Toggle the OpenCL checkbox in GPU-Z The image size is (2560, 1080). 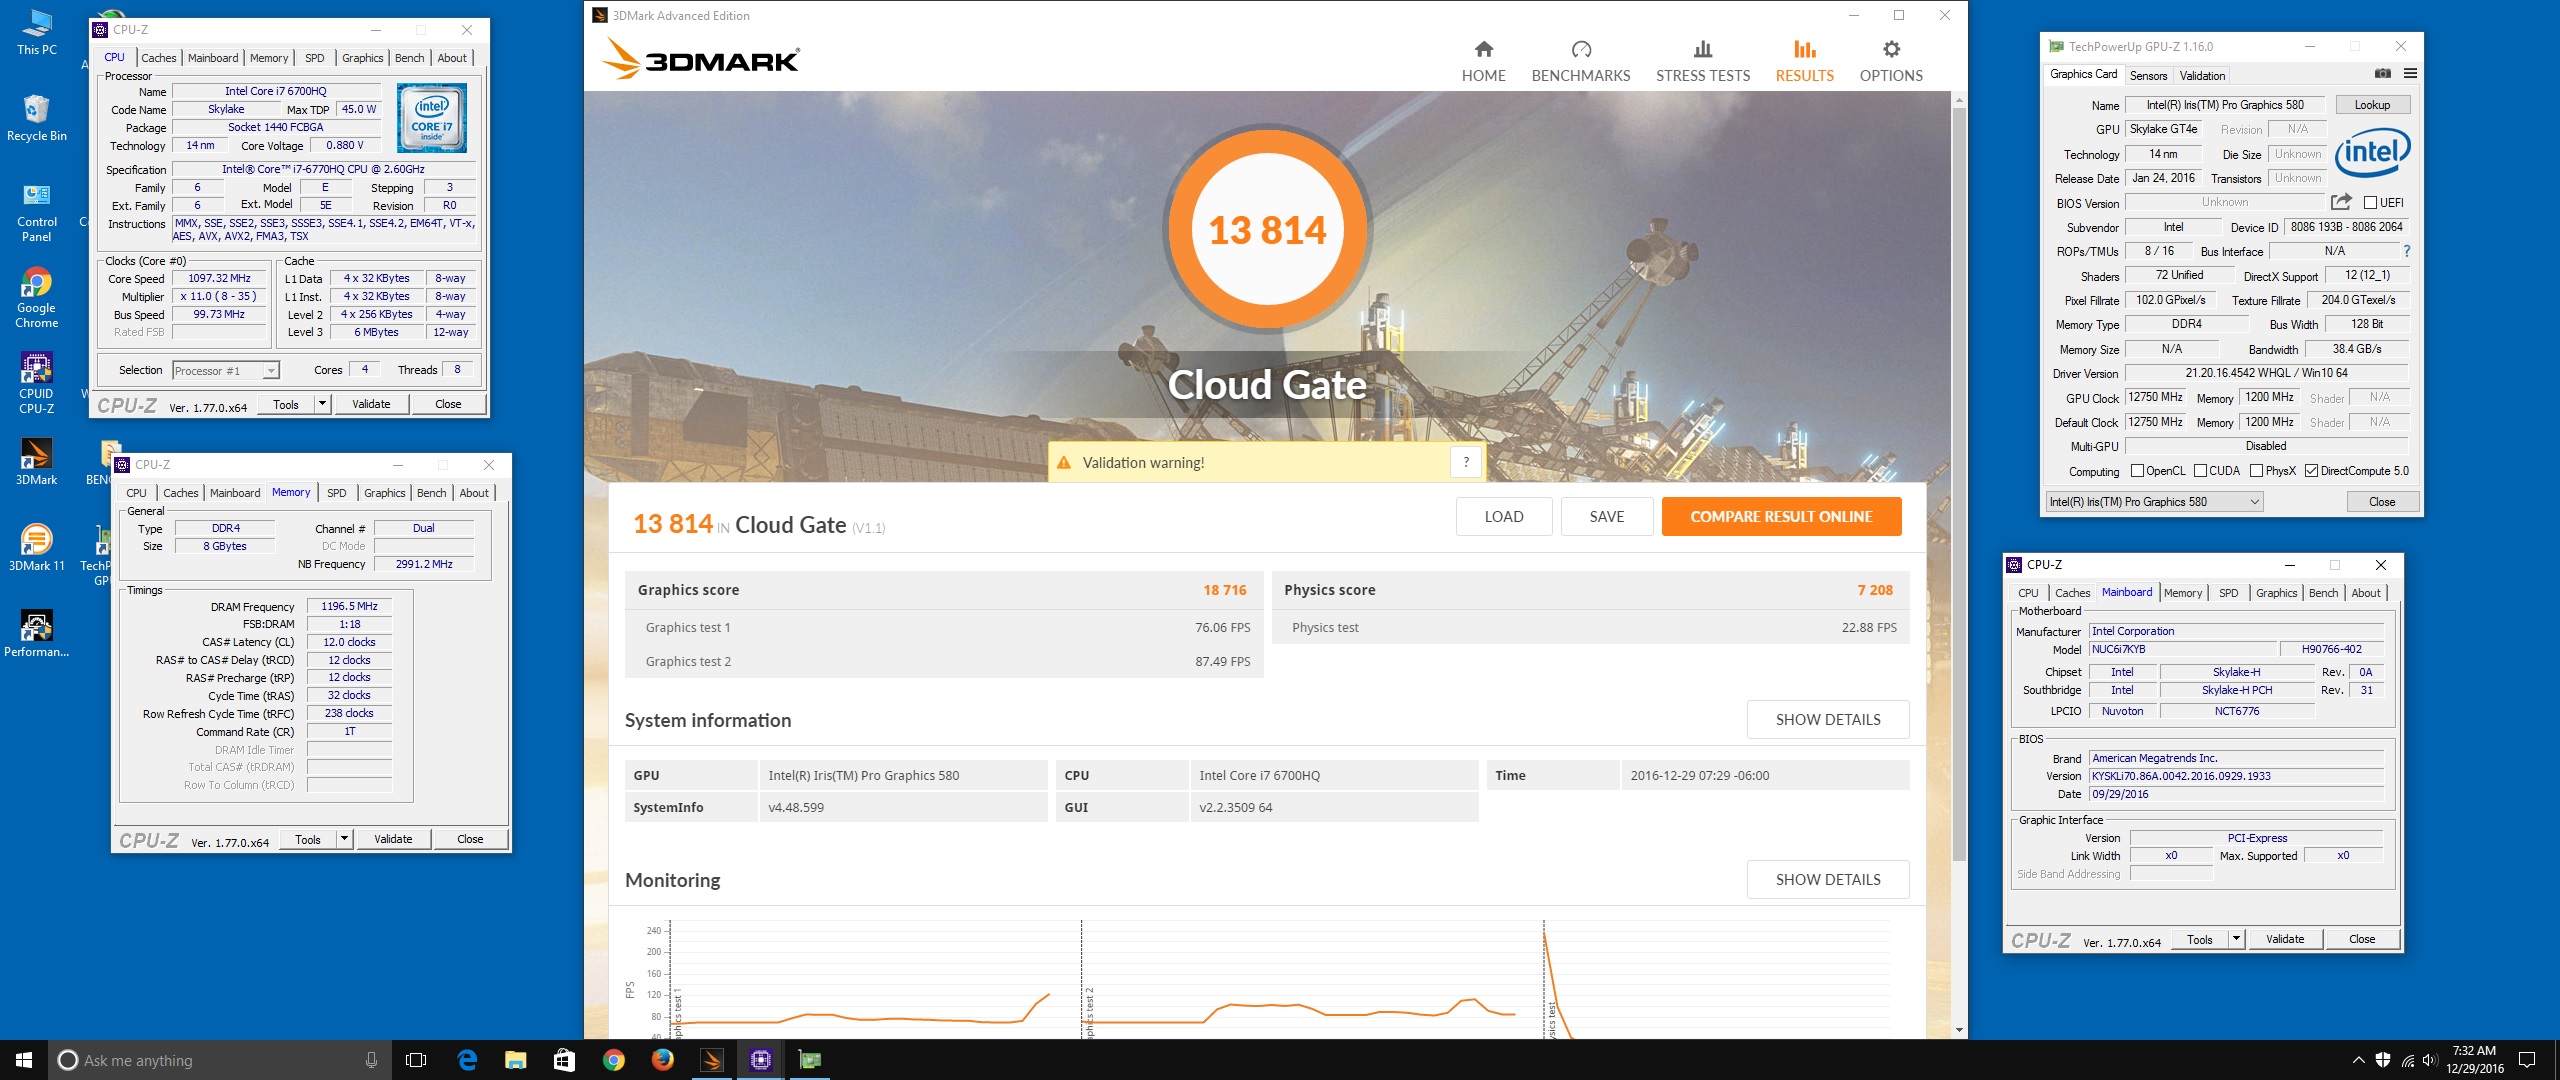(2137, 471)
